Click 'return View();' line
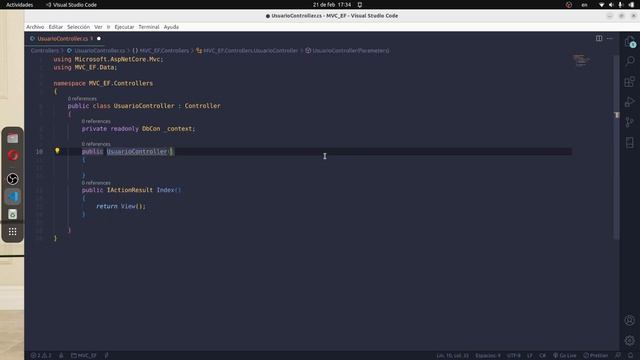Screen dimensions: 640x360 coord(121,206)
